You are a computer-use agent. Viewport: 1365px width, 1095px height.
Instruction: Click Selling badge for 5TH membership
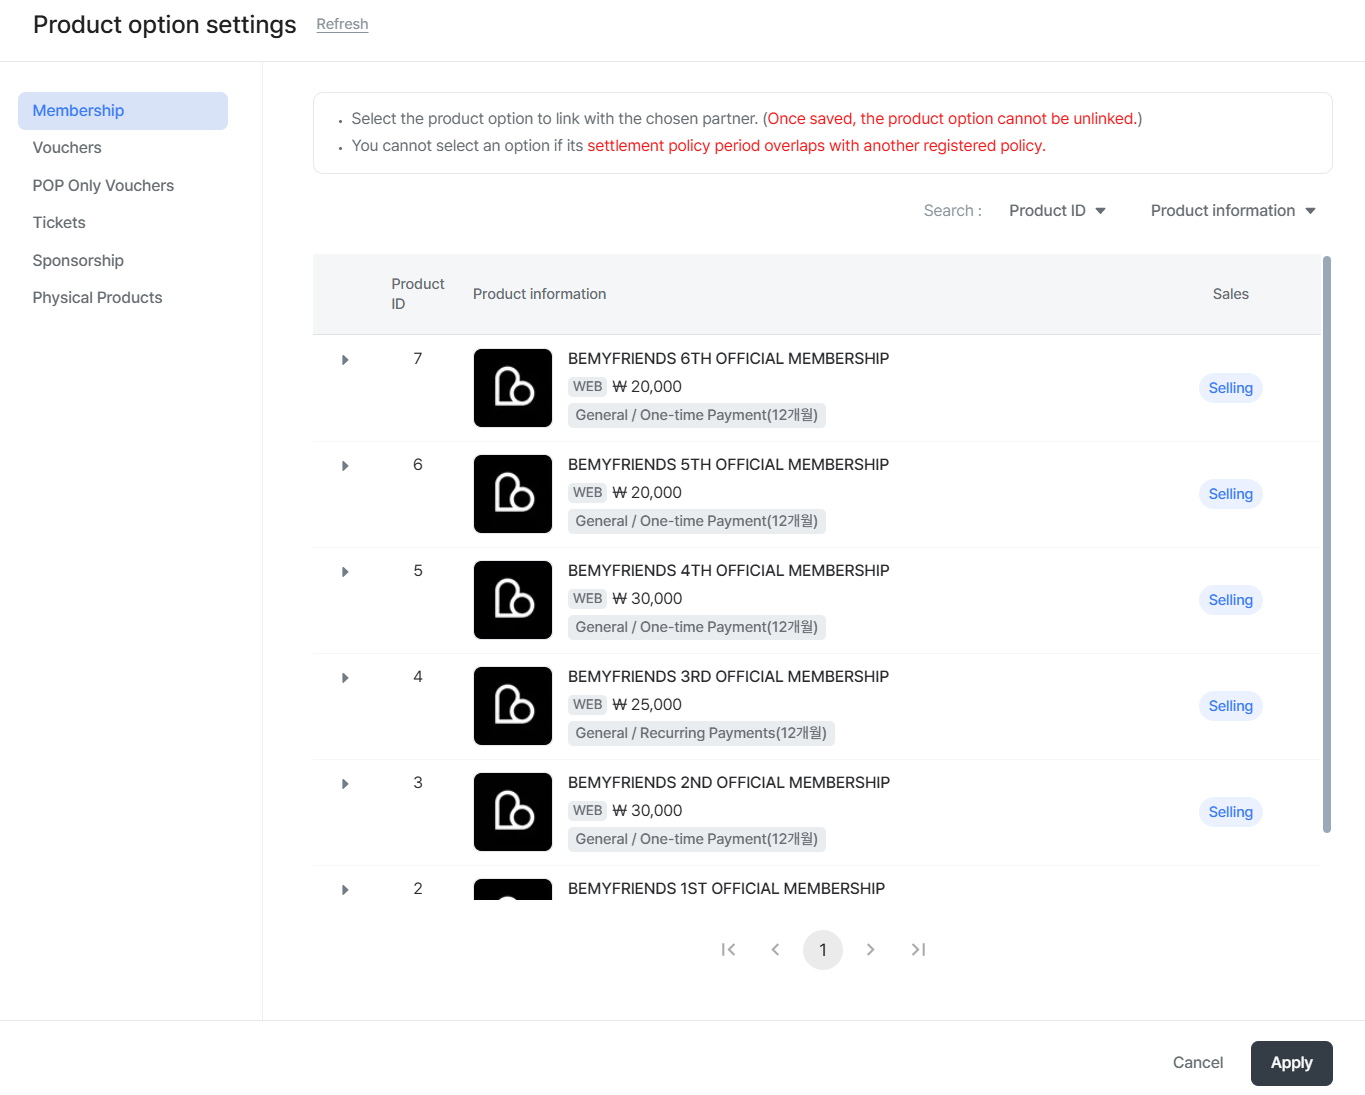tap(1230, 494)
